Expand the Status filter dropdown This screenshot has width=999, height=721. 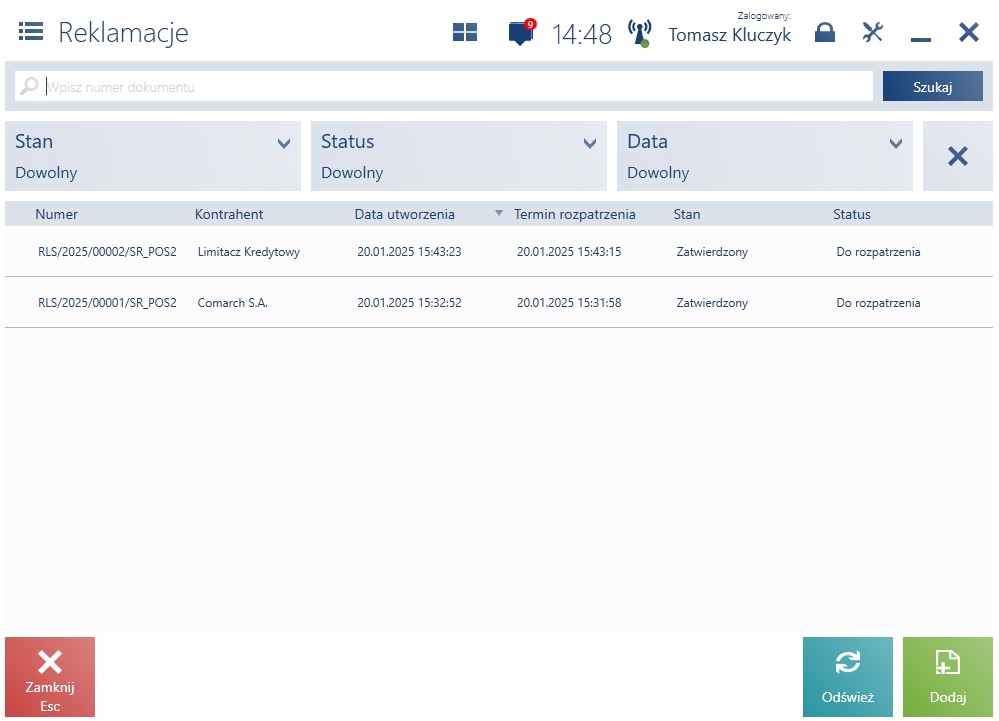pyautogui.click(x=459, y=156)
